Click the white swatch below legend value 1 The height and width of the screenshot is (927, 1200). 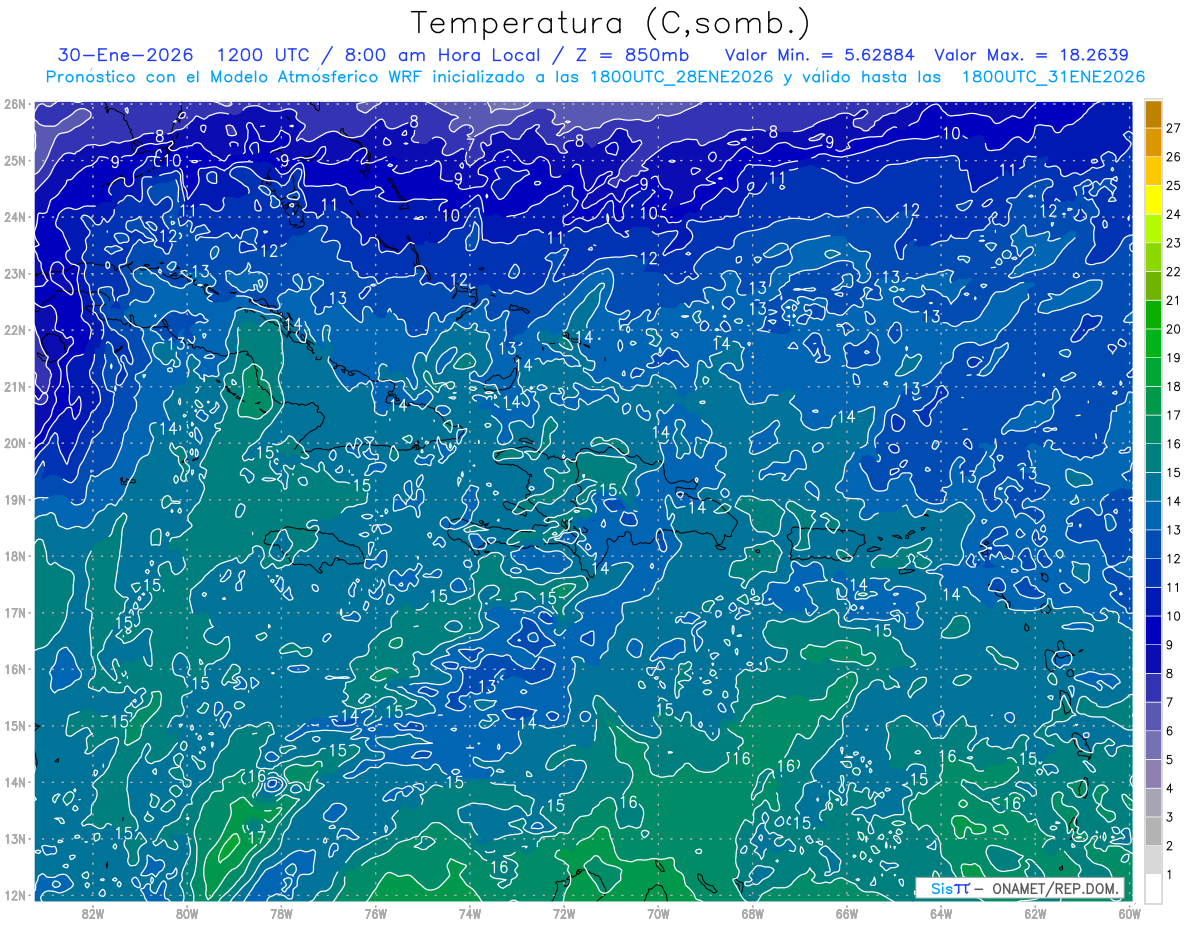1153,888
